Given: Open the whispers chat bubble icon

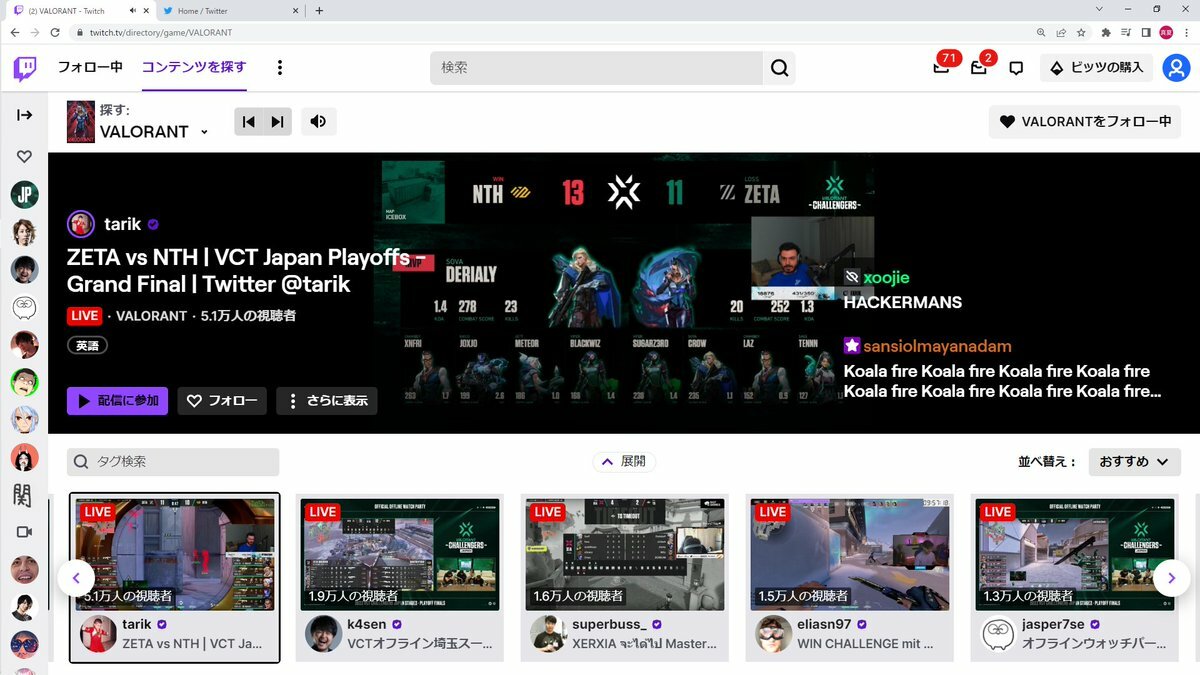Looking at the screenshot, I should (x=1016, y=68).
